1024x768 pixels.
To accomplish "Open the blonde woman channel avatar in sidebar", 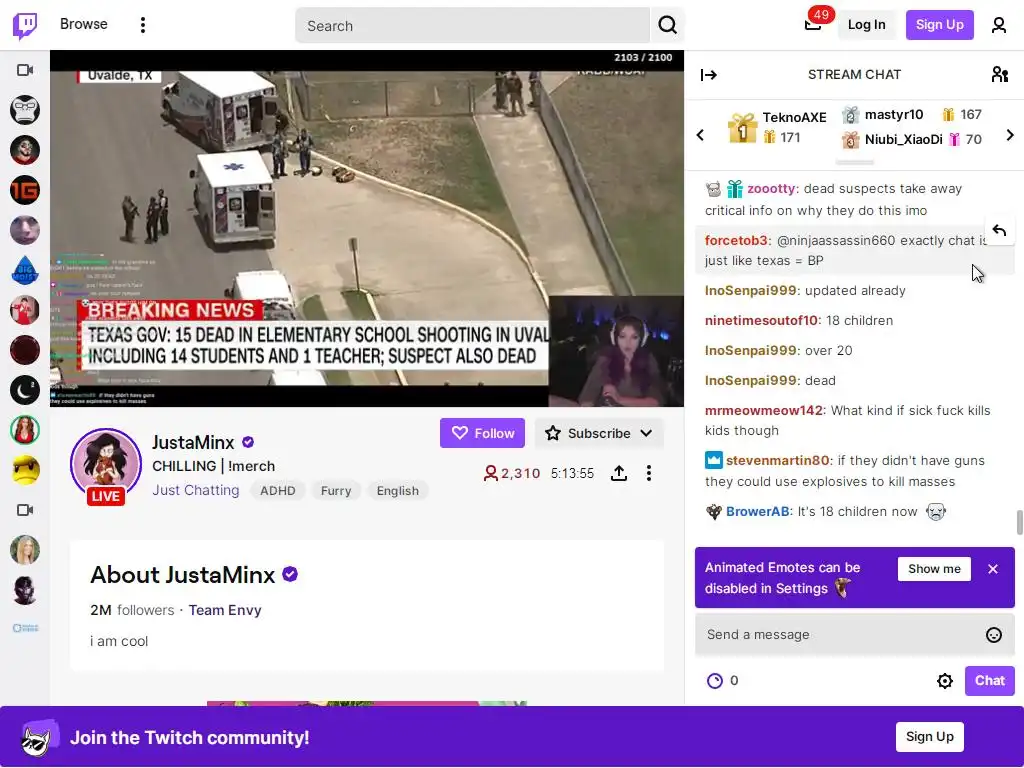I will click(x=25, y=550).
